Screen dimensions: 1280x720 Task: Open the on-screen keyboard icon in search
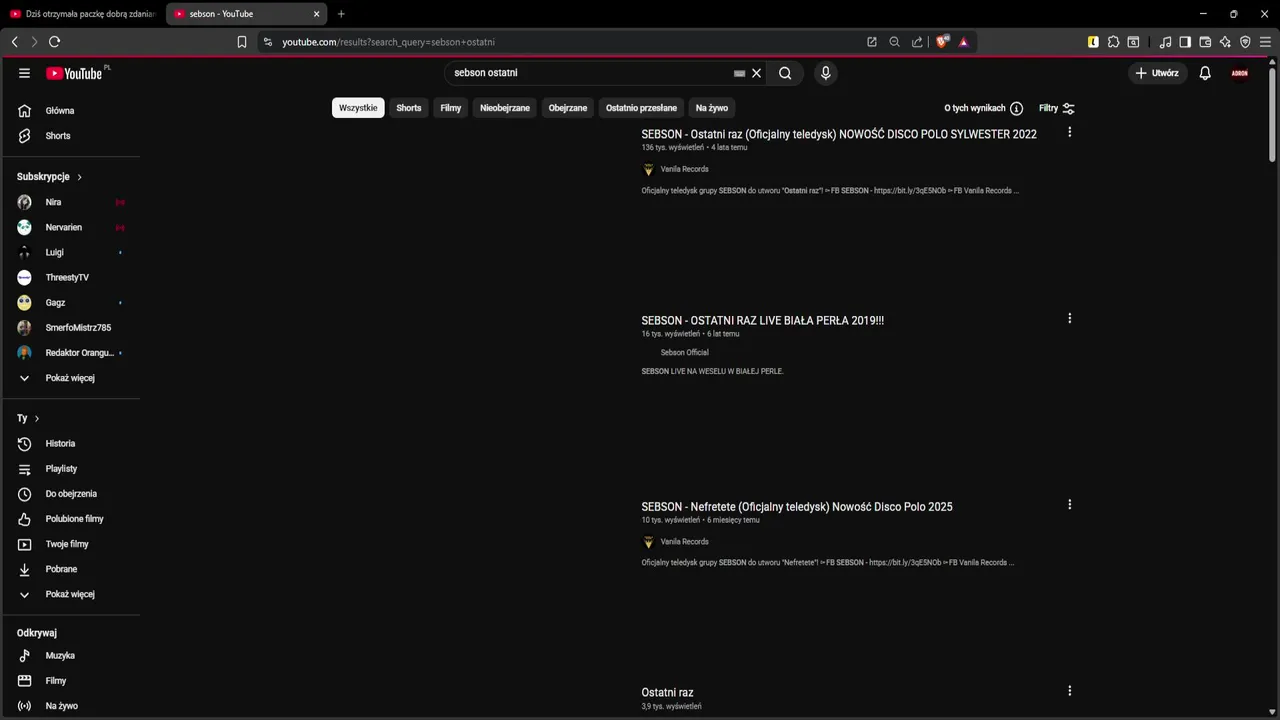click(739, 73)
